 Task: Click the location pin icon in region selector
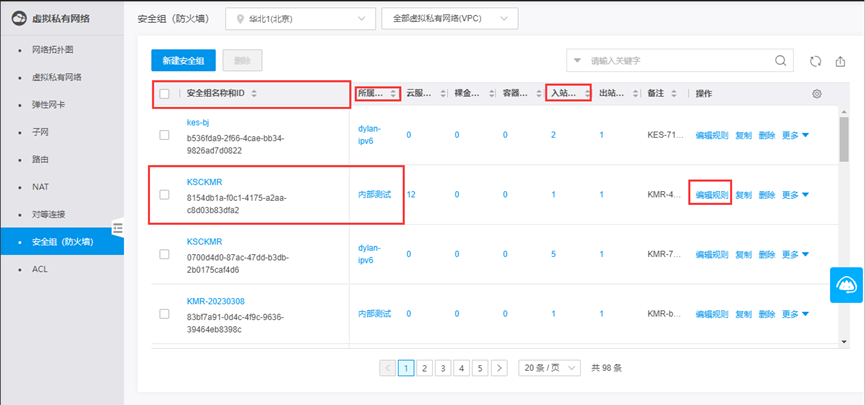(239, 19)
